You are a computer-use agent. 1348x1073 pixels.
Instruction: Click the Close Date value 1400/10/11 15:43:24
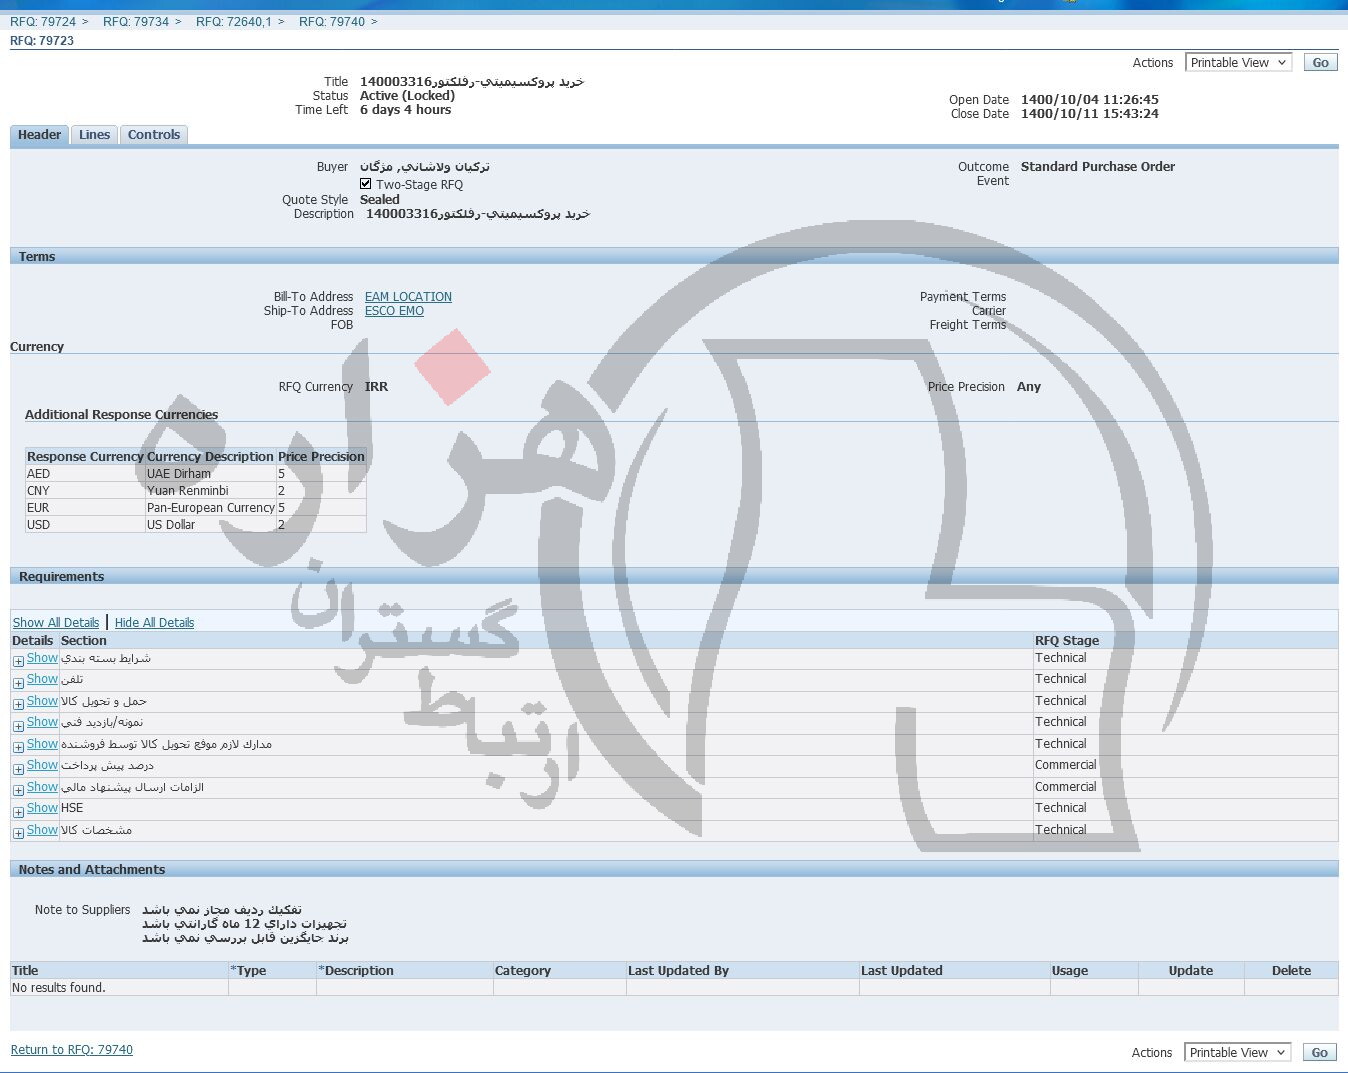(1090, 114)
